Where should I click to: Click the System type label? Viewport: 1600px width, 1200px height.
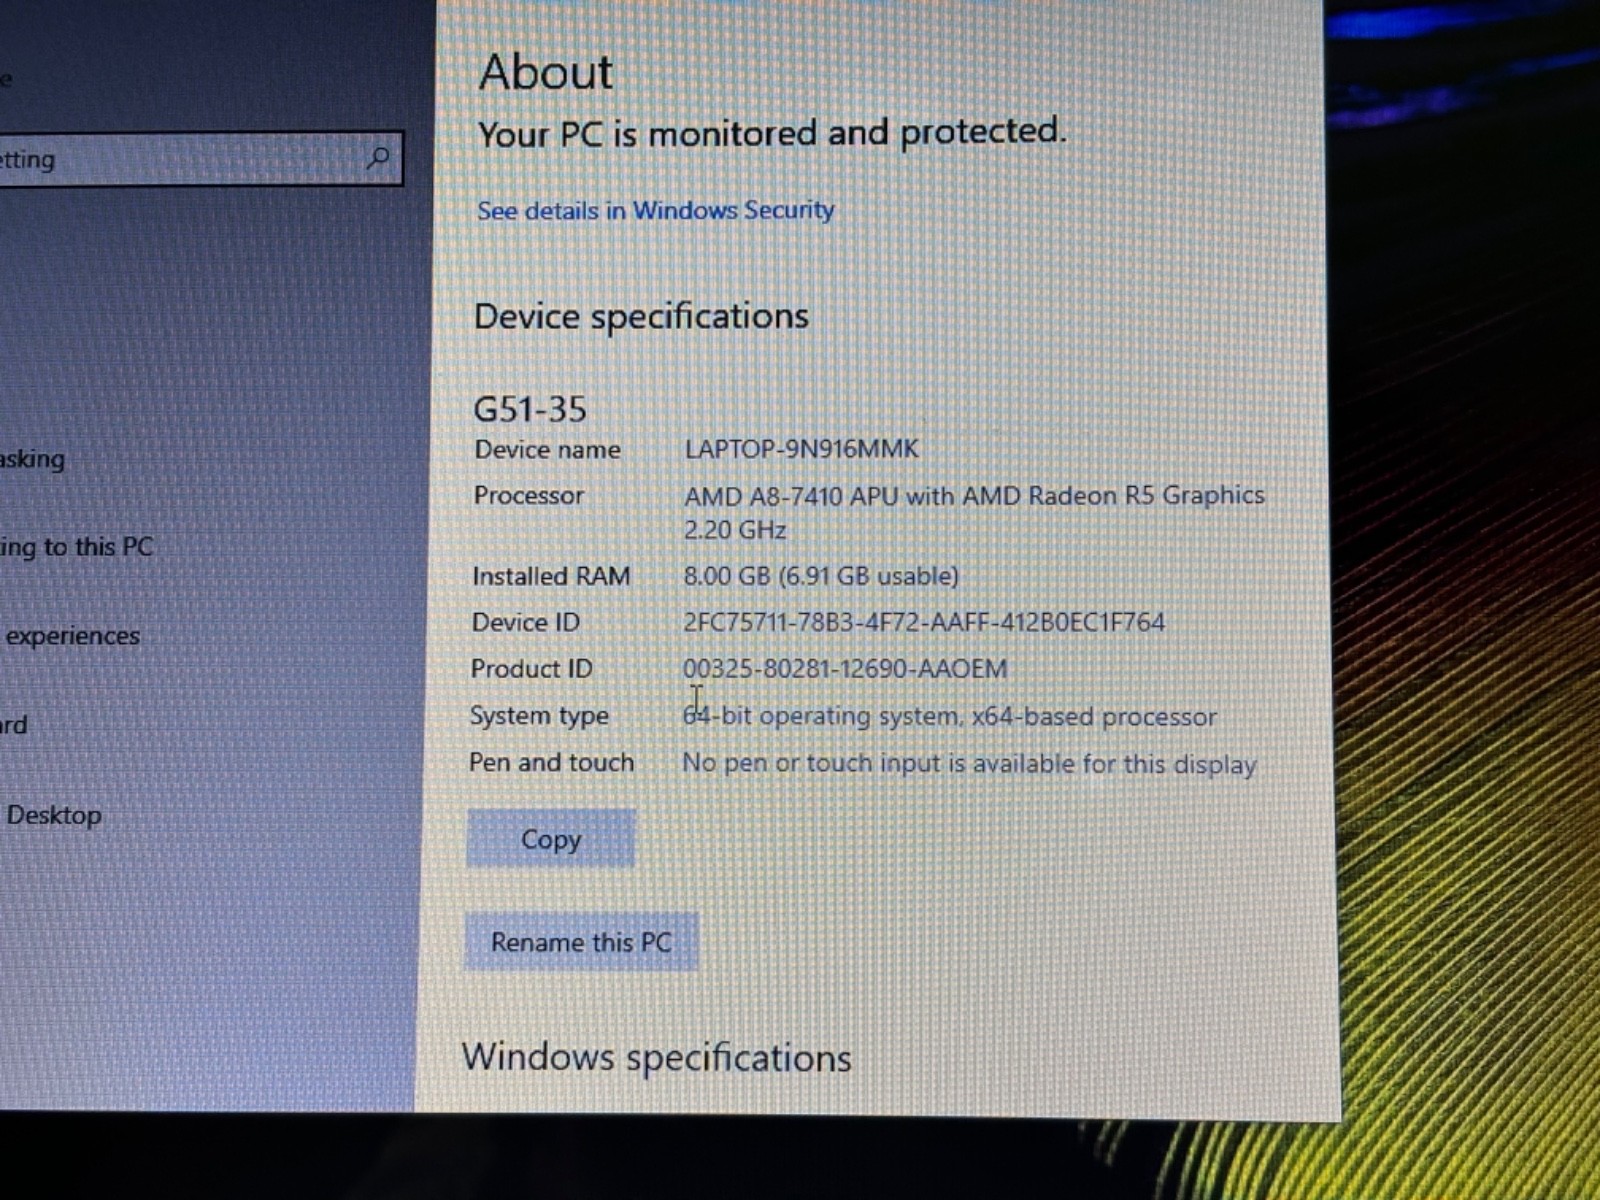pos(539,716)
